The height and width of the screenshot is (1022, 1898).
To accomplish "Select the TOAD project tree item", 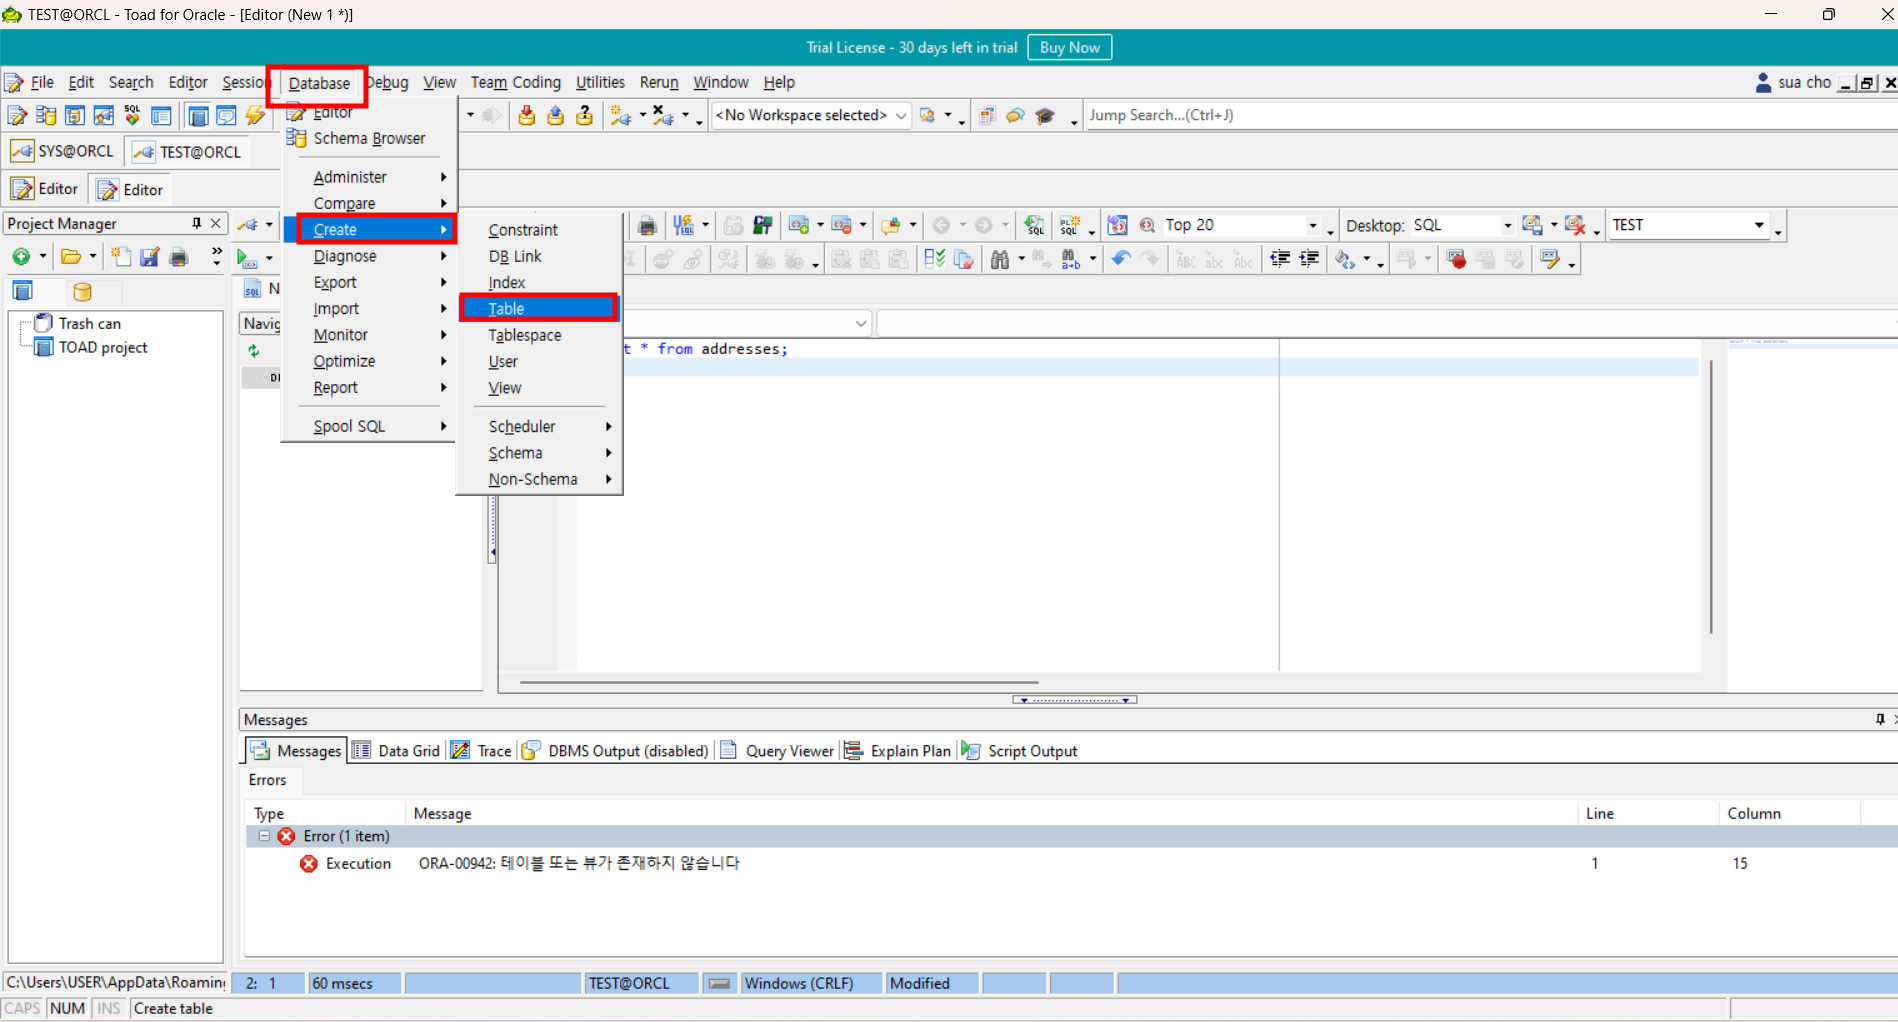I will tap(91, 348).
